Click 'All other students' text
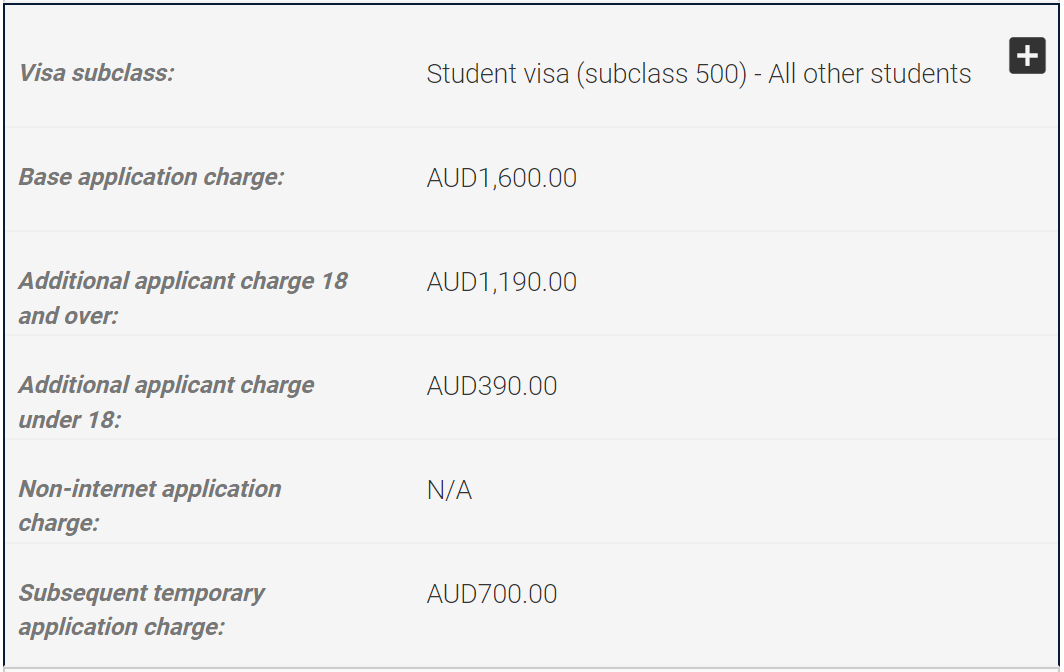 point(870,74)
